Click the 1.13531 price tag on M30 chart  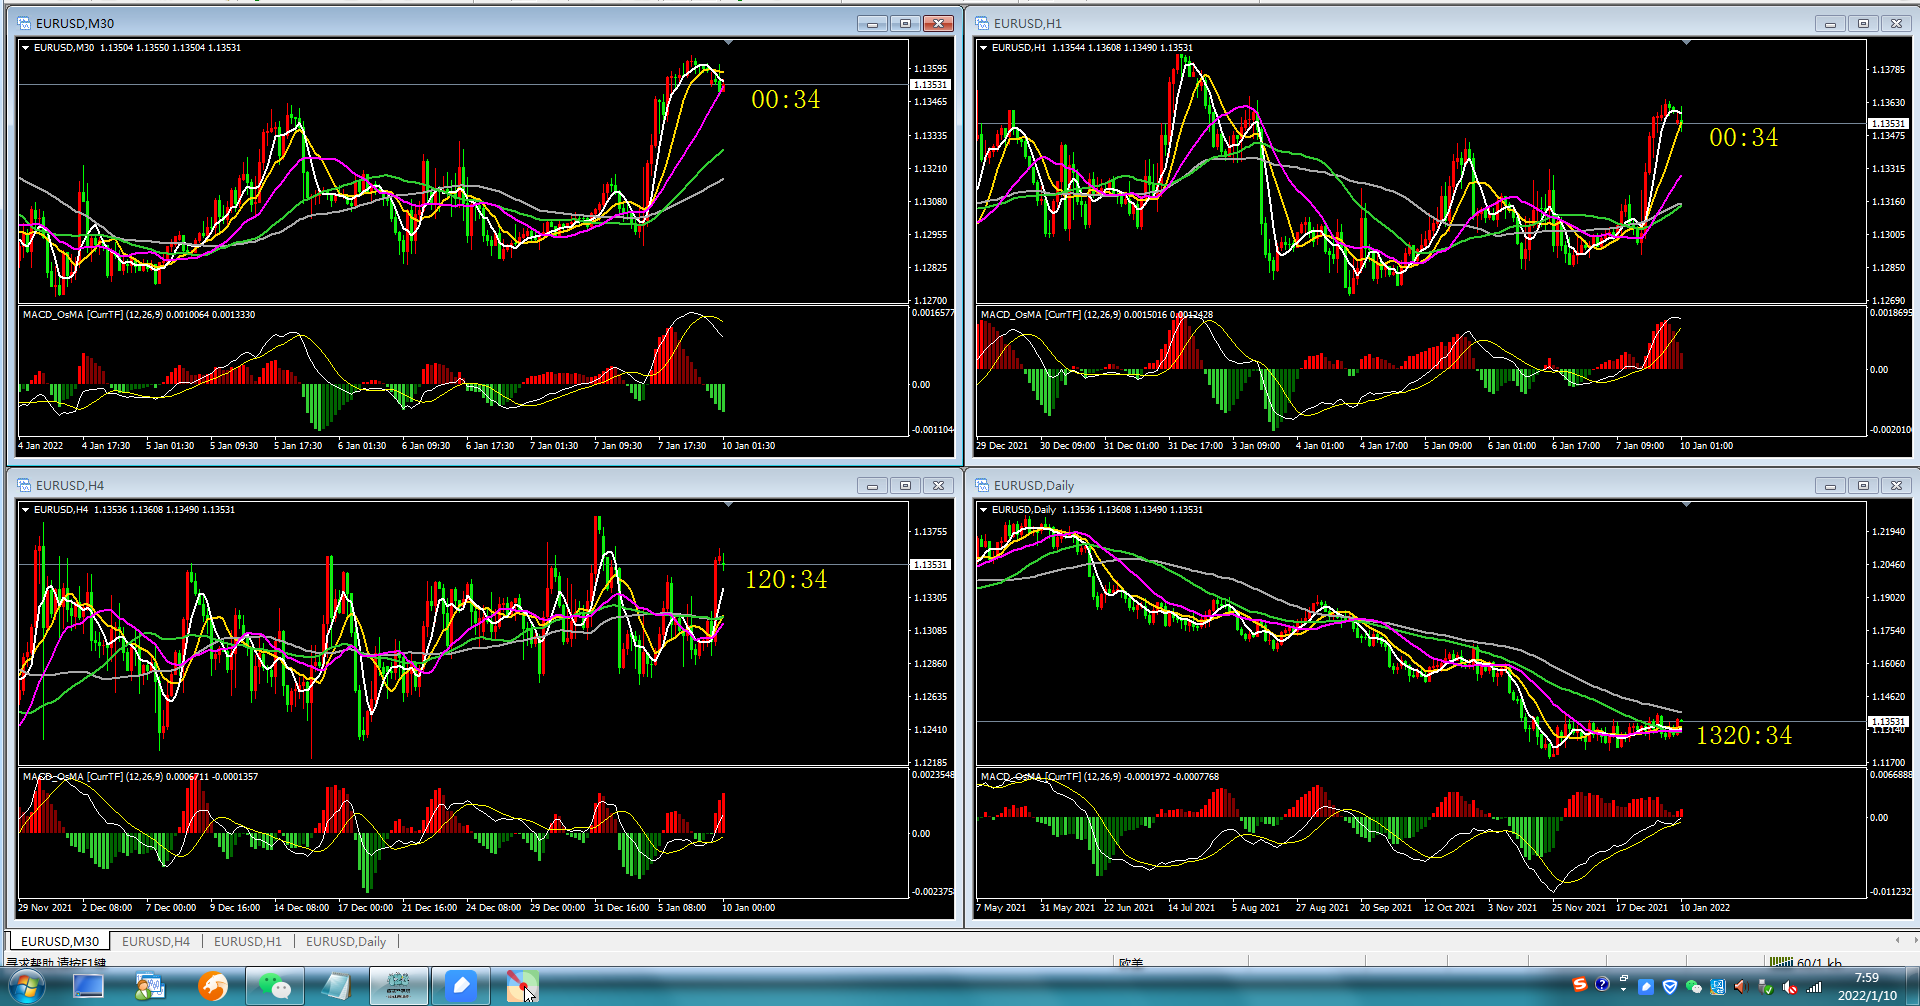click(x=930, y=85)
